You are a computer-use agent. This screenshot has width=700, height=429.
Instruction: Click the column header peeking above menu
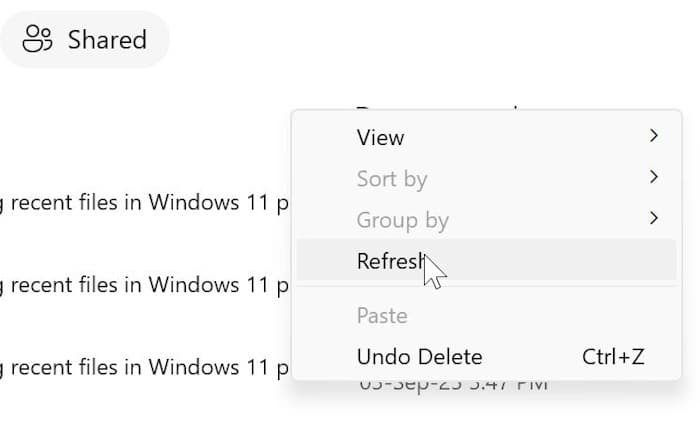(440, 107)
